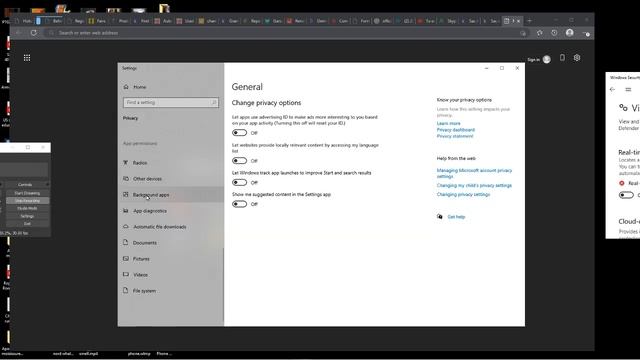Open the browser favorites star icon

pos(540,33)
